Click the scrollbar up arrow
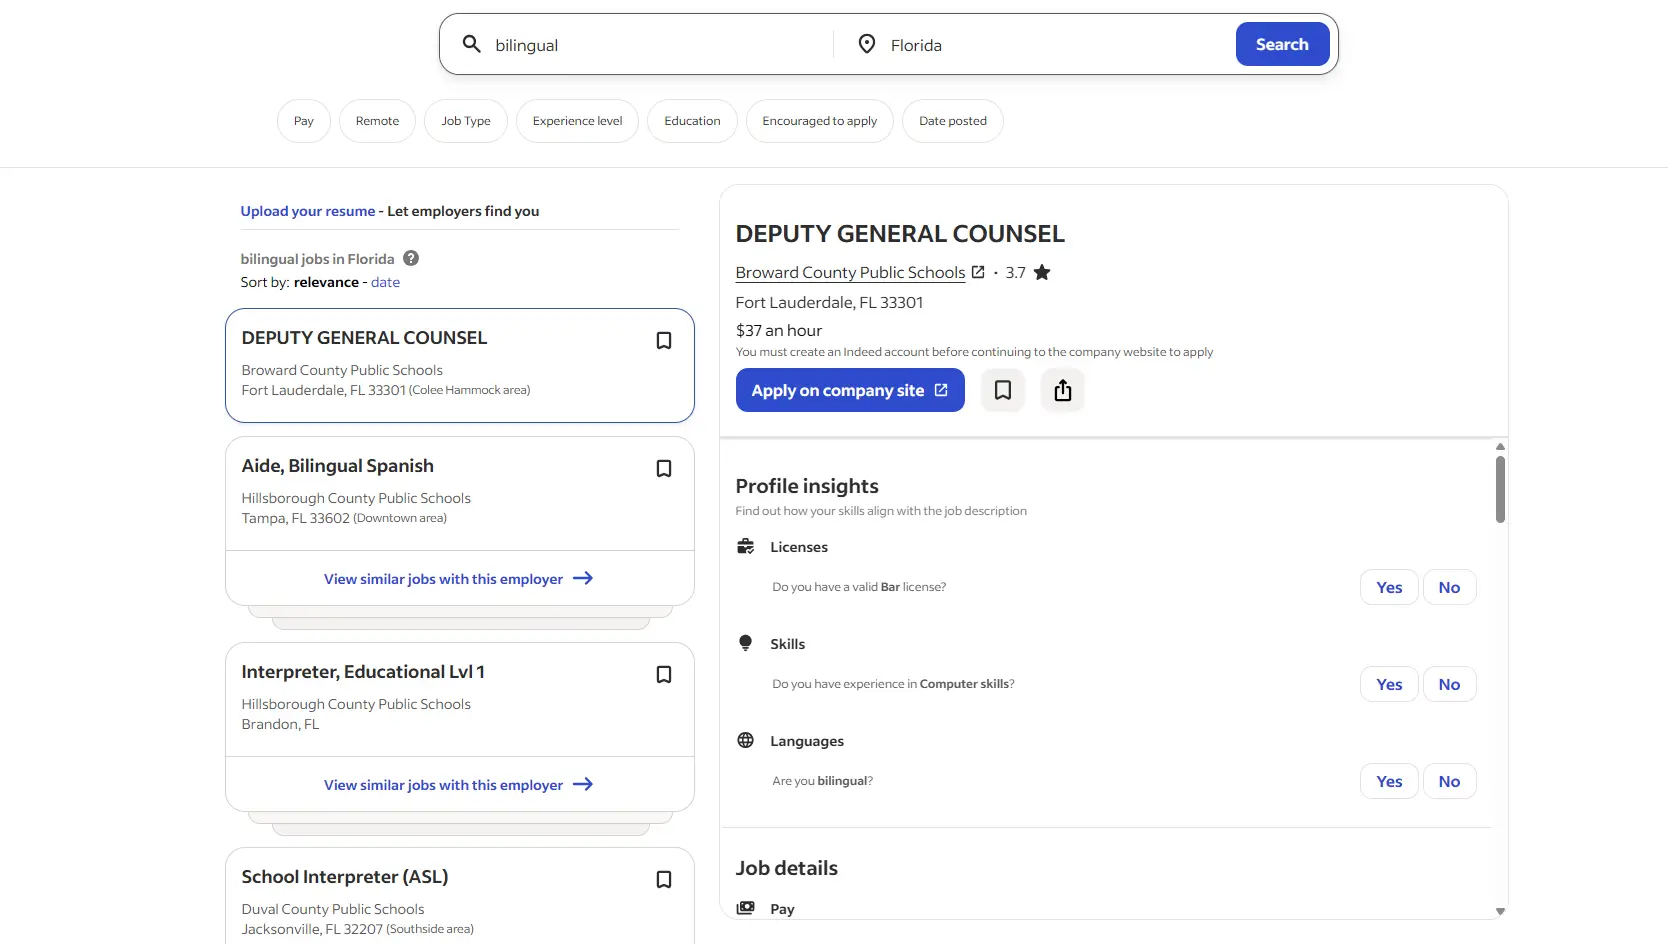Viewport: 1668px width, 944px height. [x=1500, y=446]
